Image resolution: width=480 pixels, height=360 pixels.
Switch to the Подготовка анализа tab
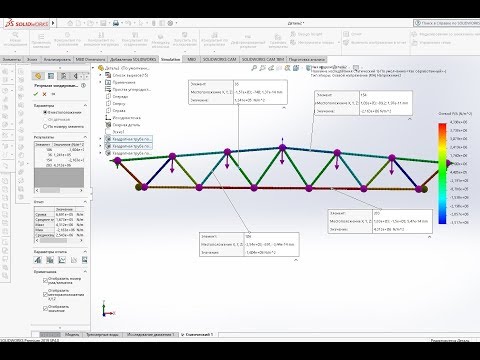[306, 59]
